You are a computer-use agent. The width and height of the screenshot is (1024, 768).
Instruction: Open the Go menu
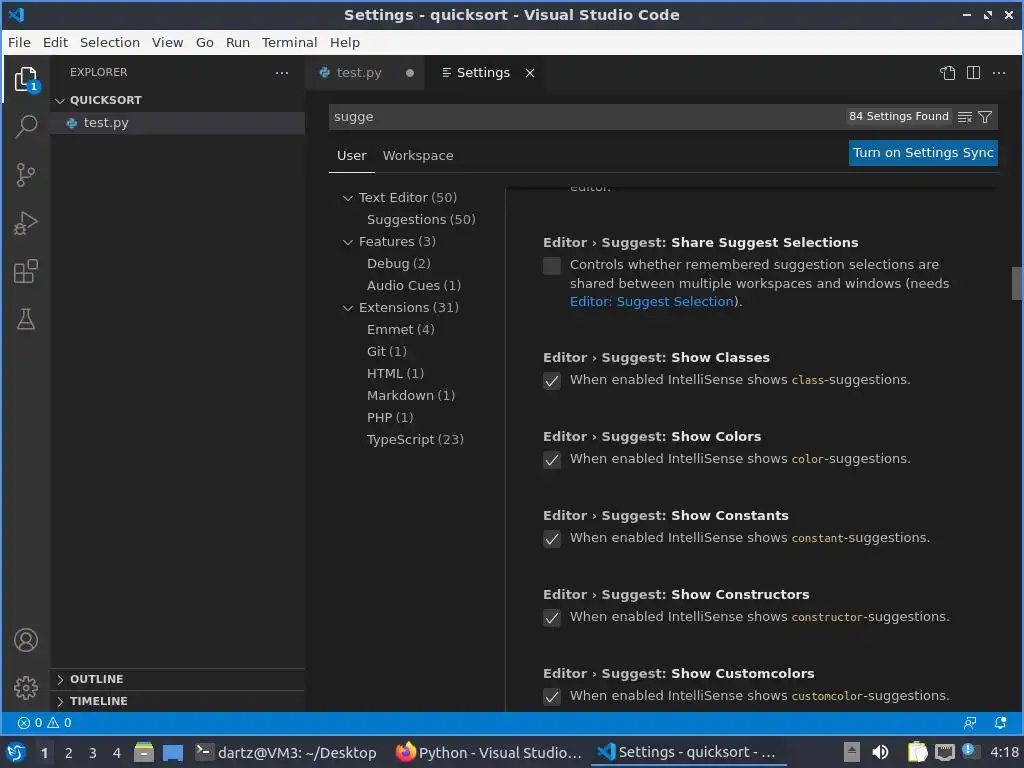click(x=204, y=42)
